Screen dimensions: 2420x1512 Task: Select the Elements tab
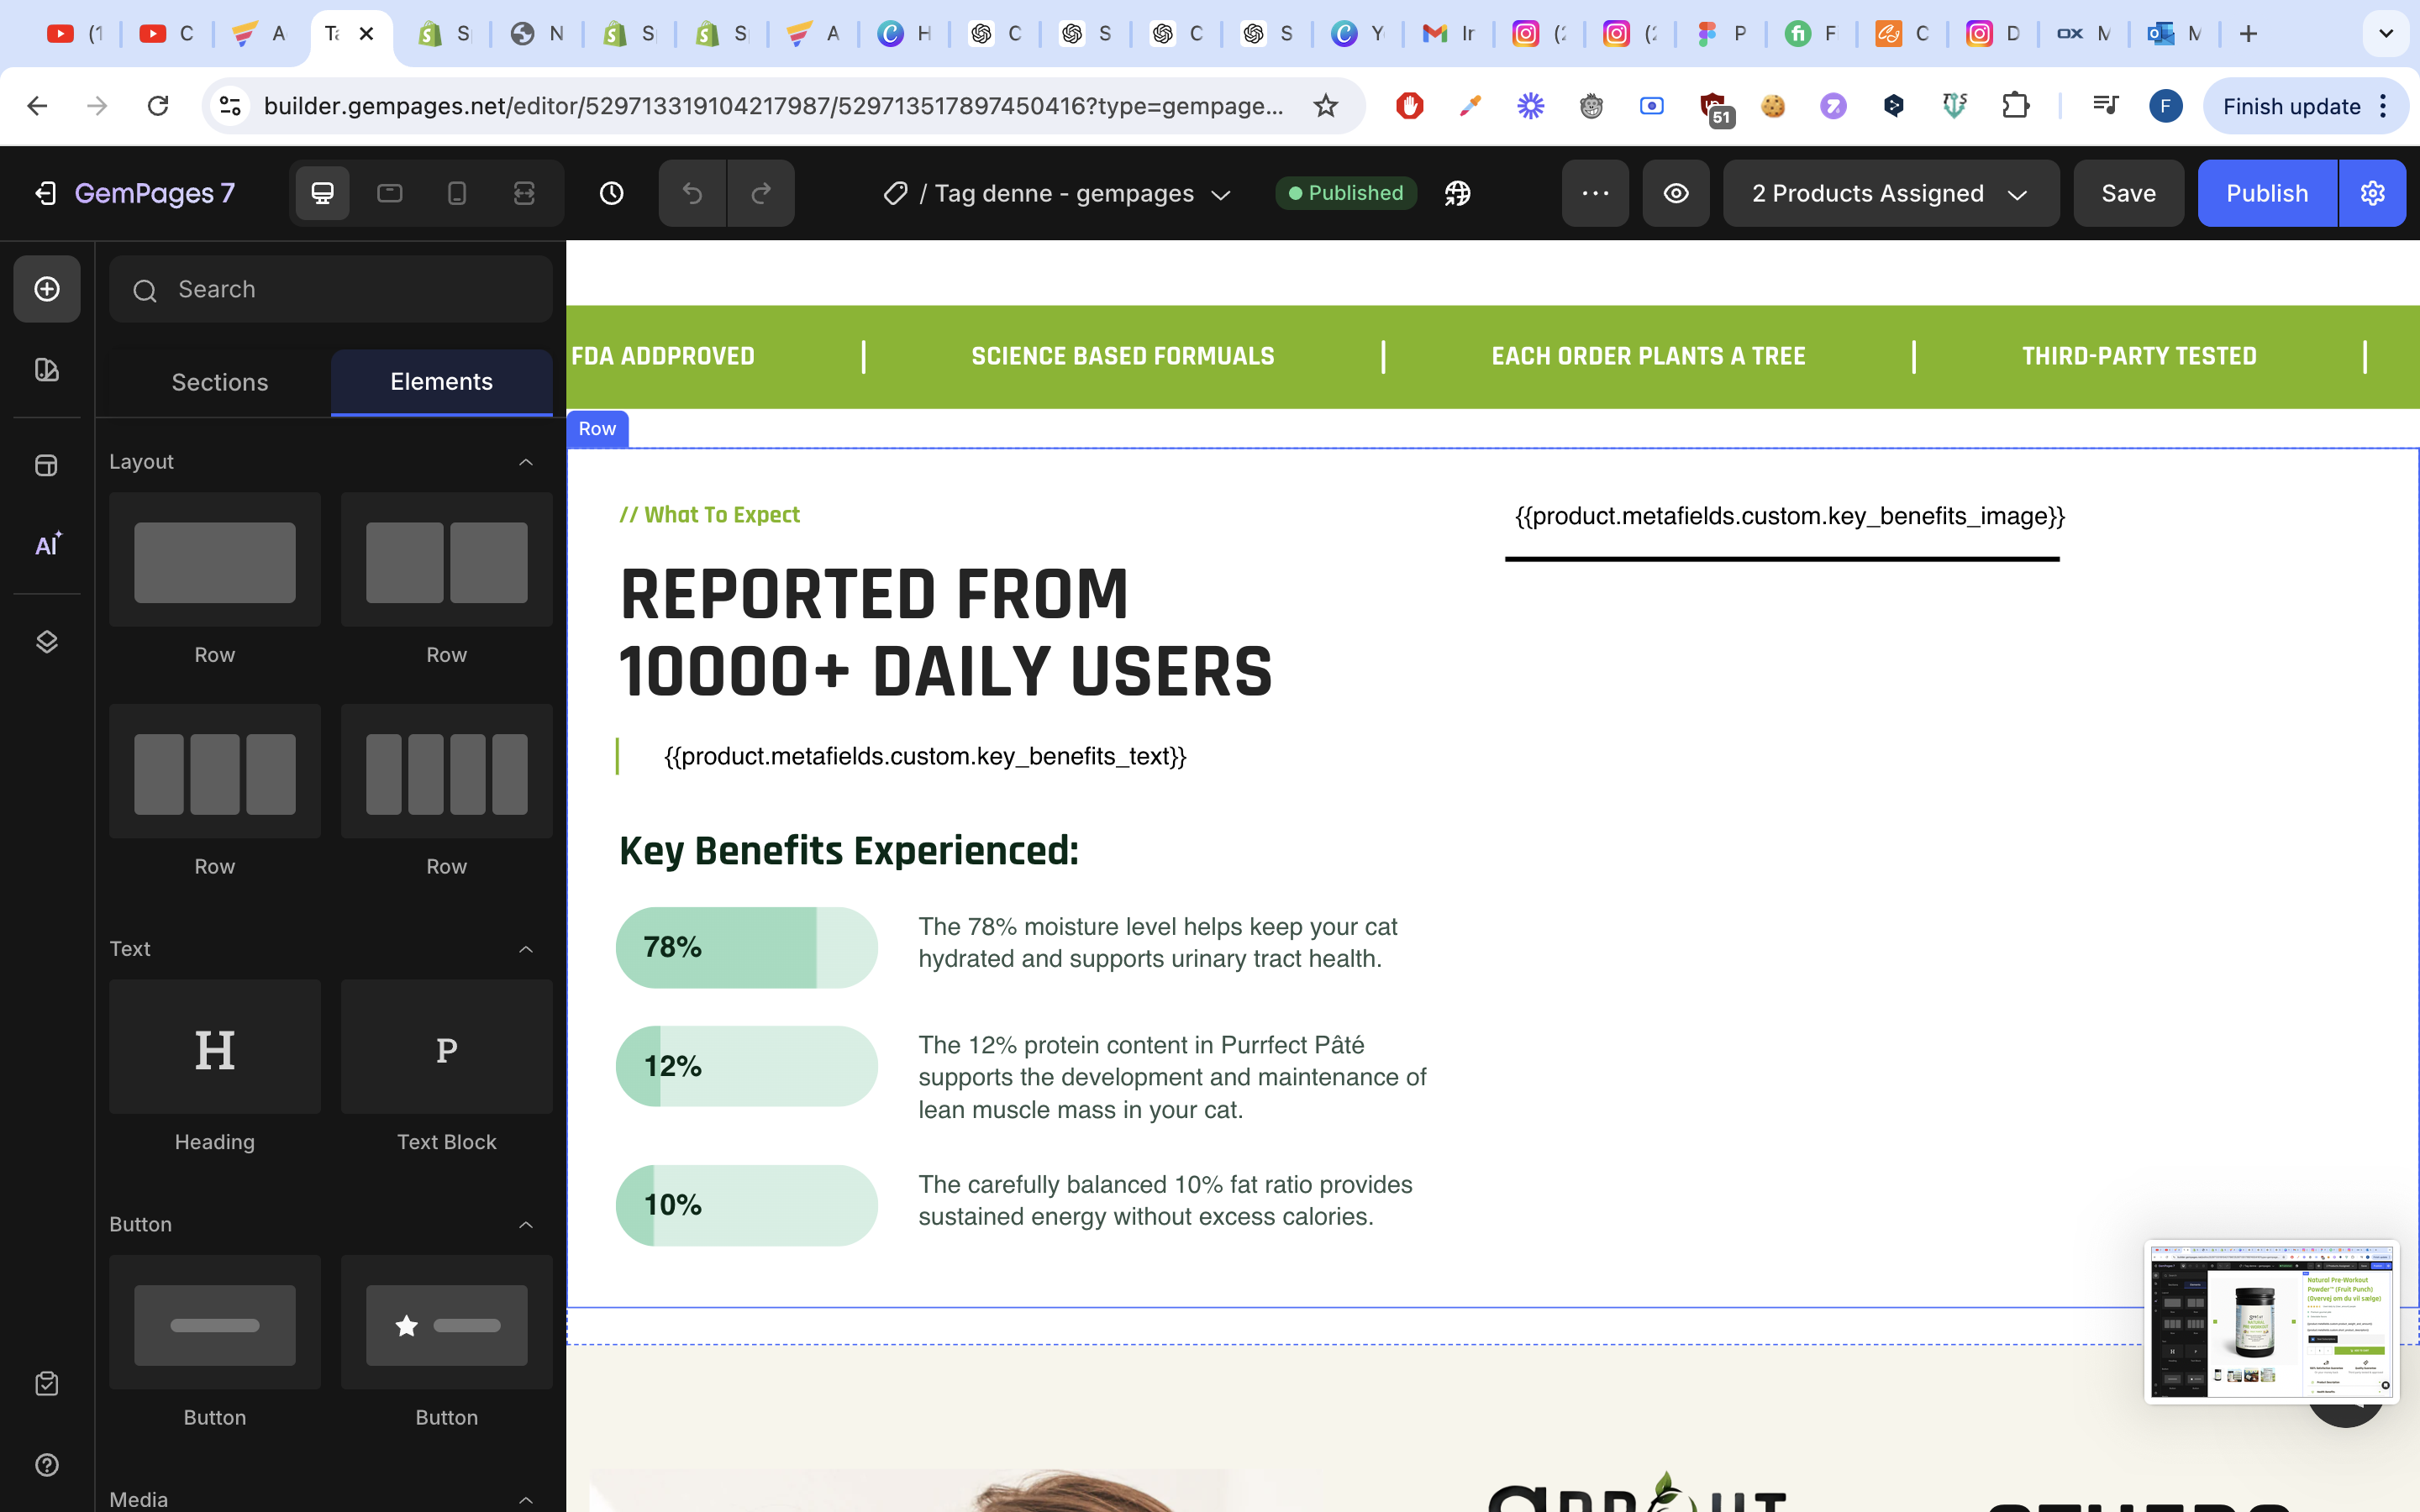(x=441, y=382)
